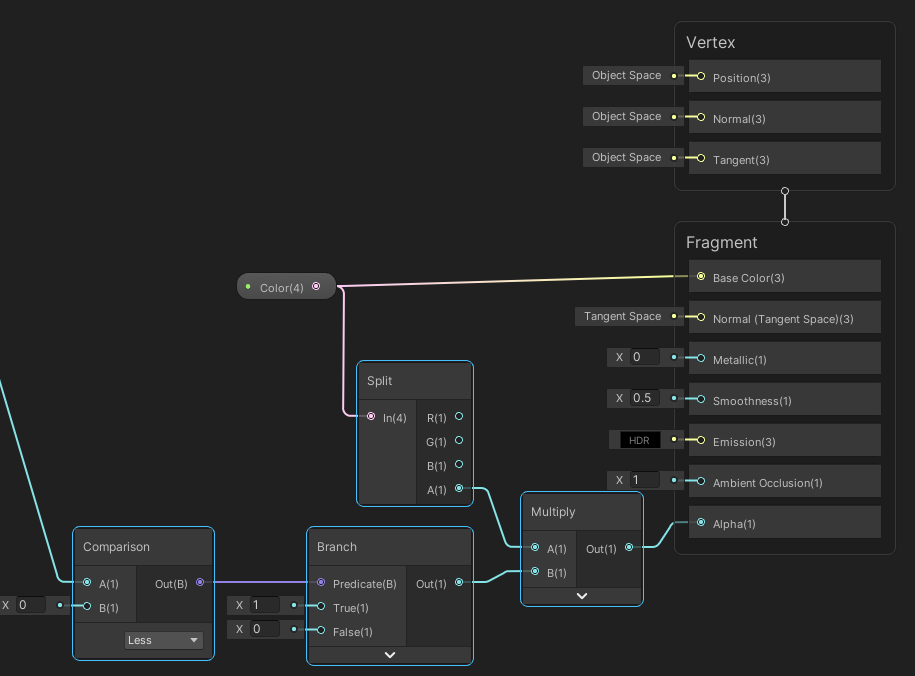The height and width of the screenshot is (676, 915).
Task: Expand the Branch node's collapse chevron
Action: [390, 655]
